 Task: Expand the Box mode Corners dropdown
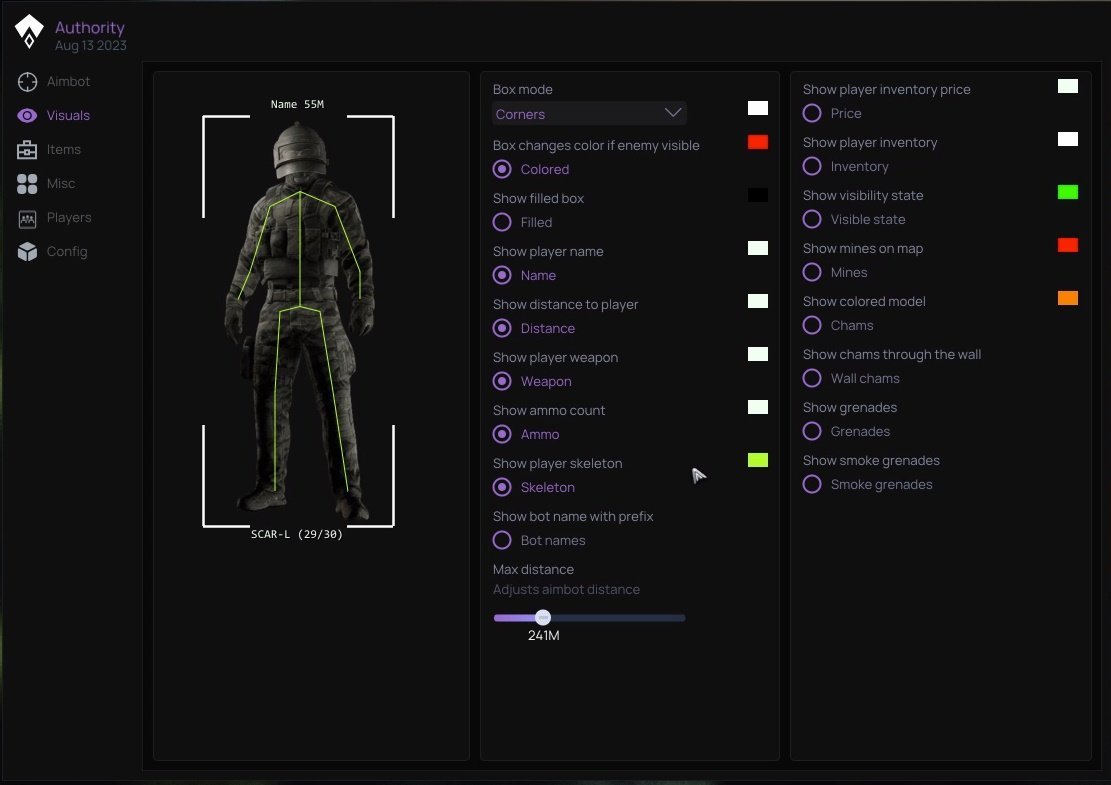(589, 114)
